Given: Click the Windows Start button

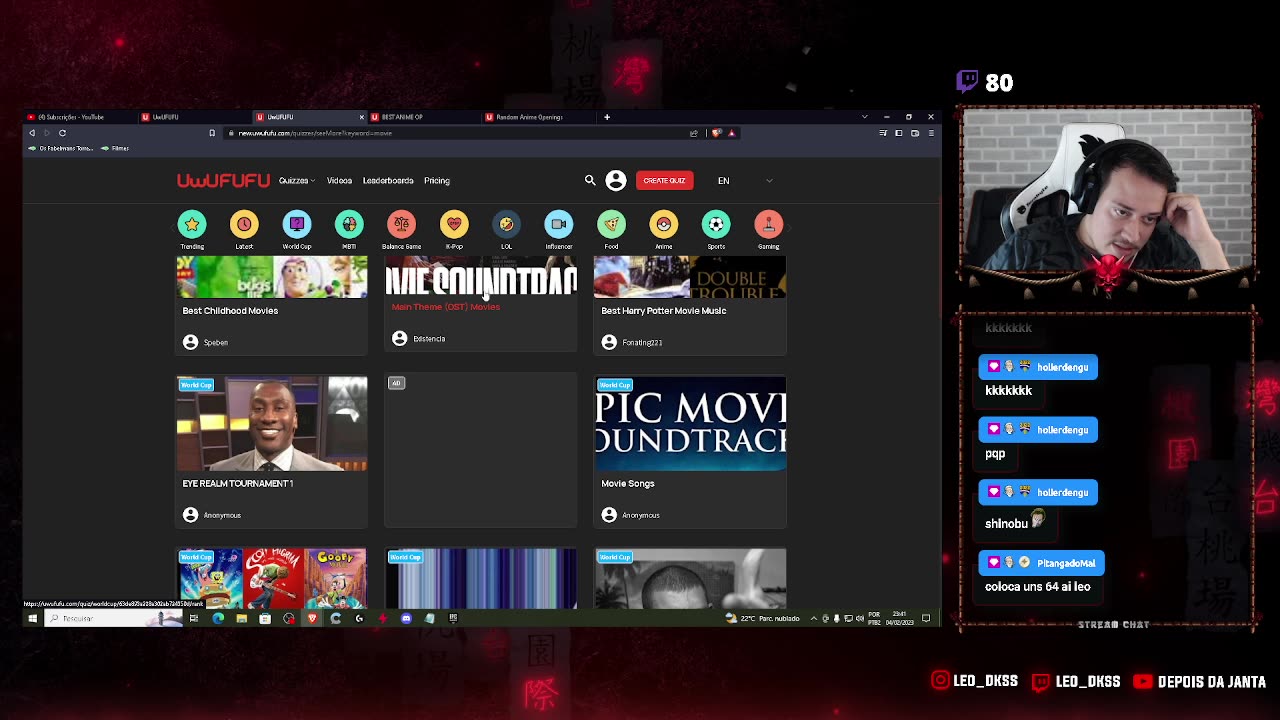Looking at the screenshot, I should [x=32, y=618].
